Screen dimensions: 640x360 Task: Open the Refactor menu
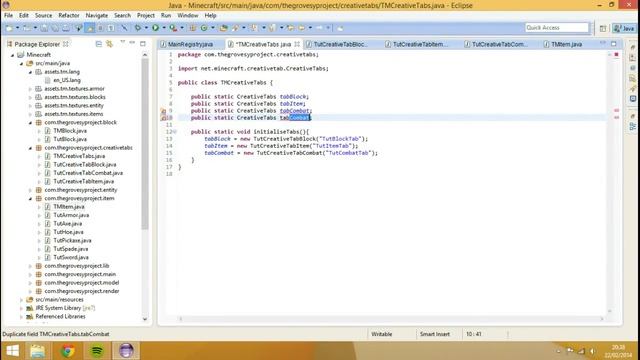point(69,16)
